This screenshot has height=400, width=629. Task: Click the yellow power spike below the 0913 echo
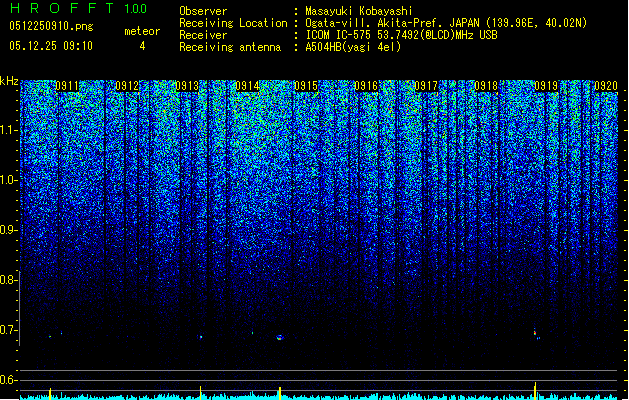tap(200, 391)
